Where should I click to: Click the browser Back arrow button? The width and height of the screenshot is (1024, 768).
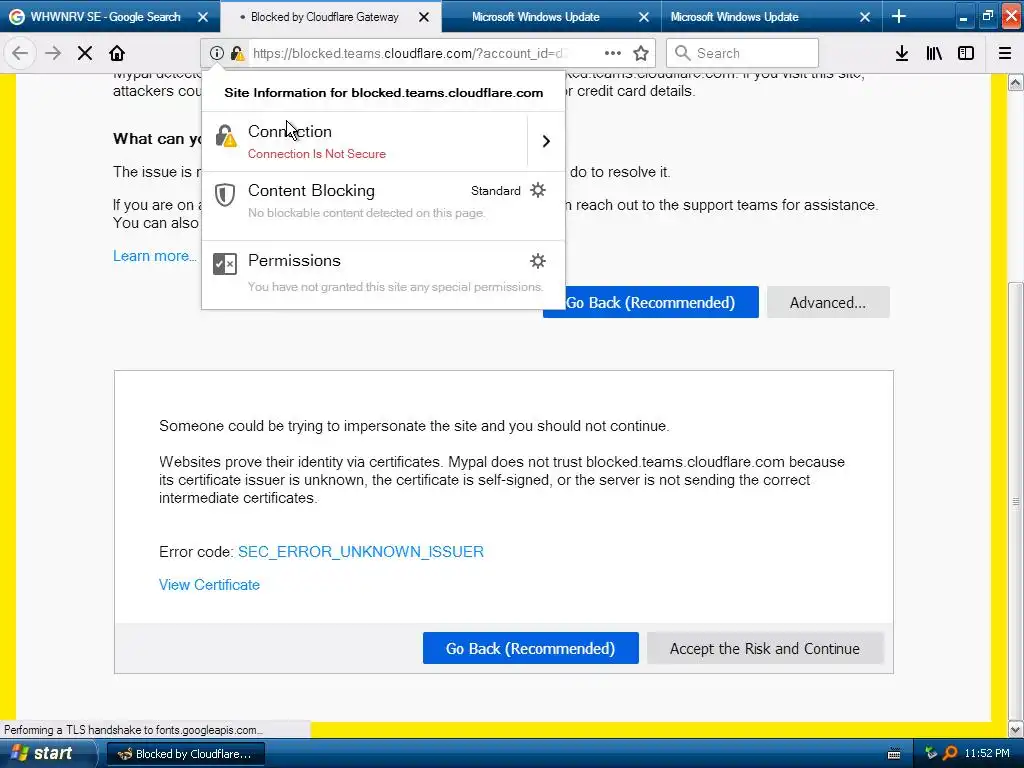[20, 53]
